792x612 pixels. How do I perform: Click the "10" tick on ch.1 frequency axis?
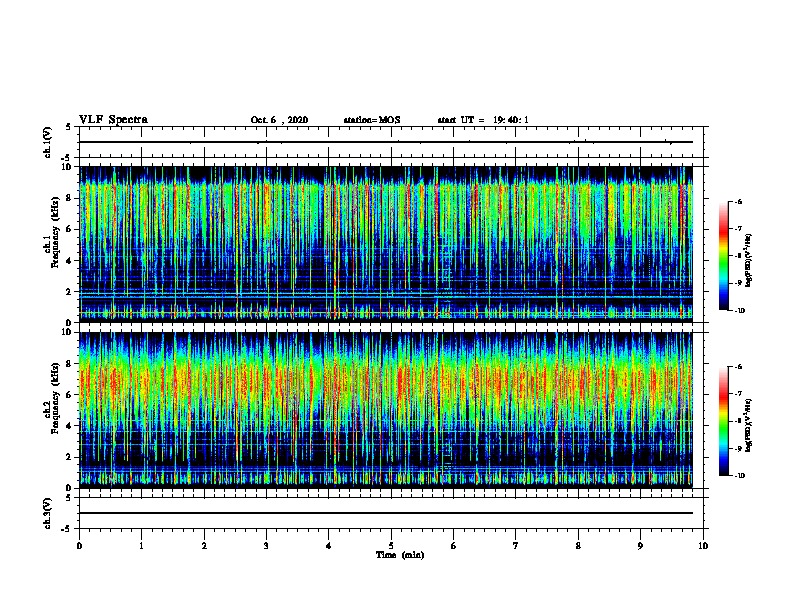68,167
